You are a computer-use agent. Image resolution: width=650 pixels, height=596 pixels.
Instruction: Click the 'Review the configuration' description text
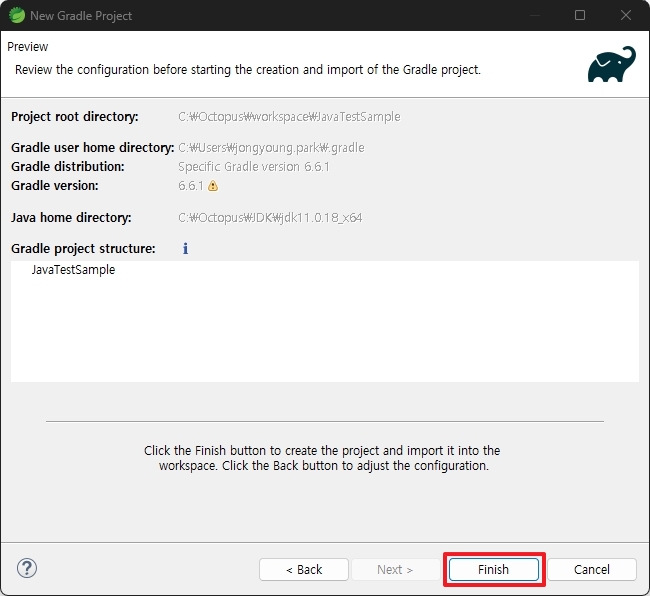click(248, 70)
